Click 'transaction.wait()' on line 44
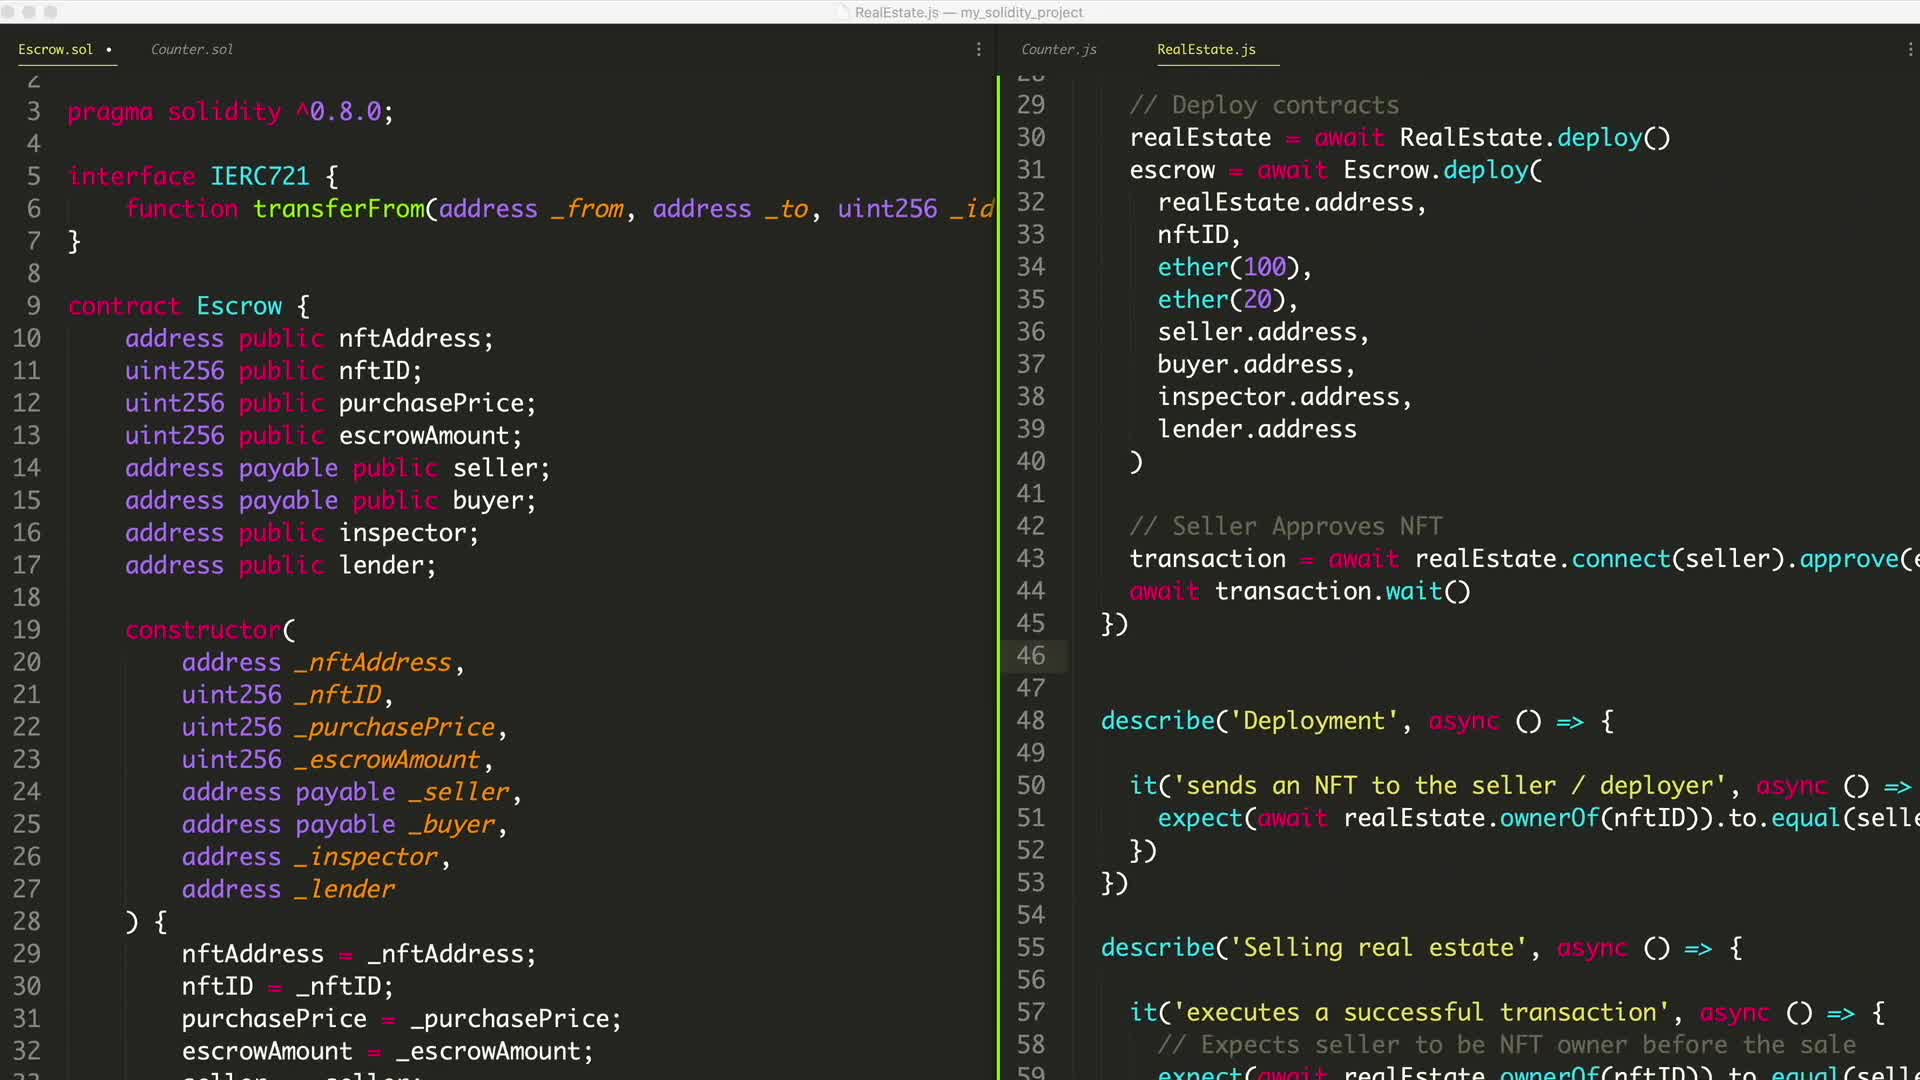1920x1080 pixels. [1343, 591]
